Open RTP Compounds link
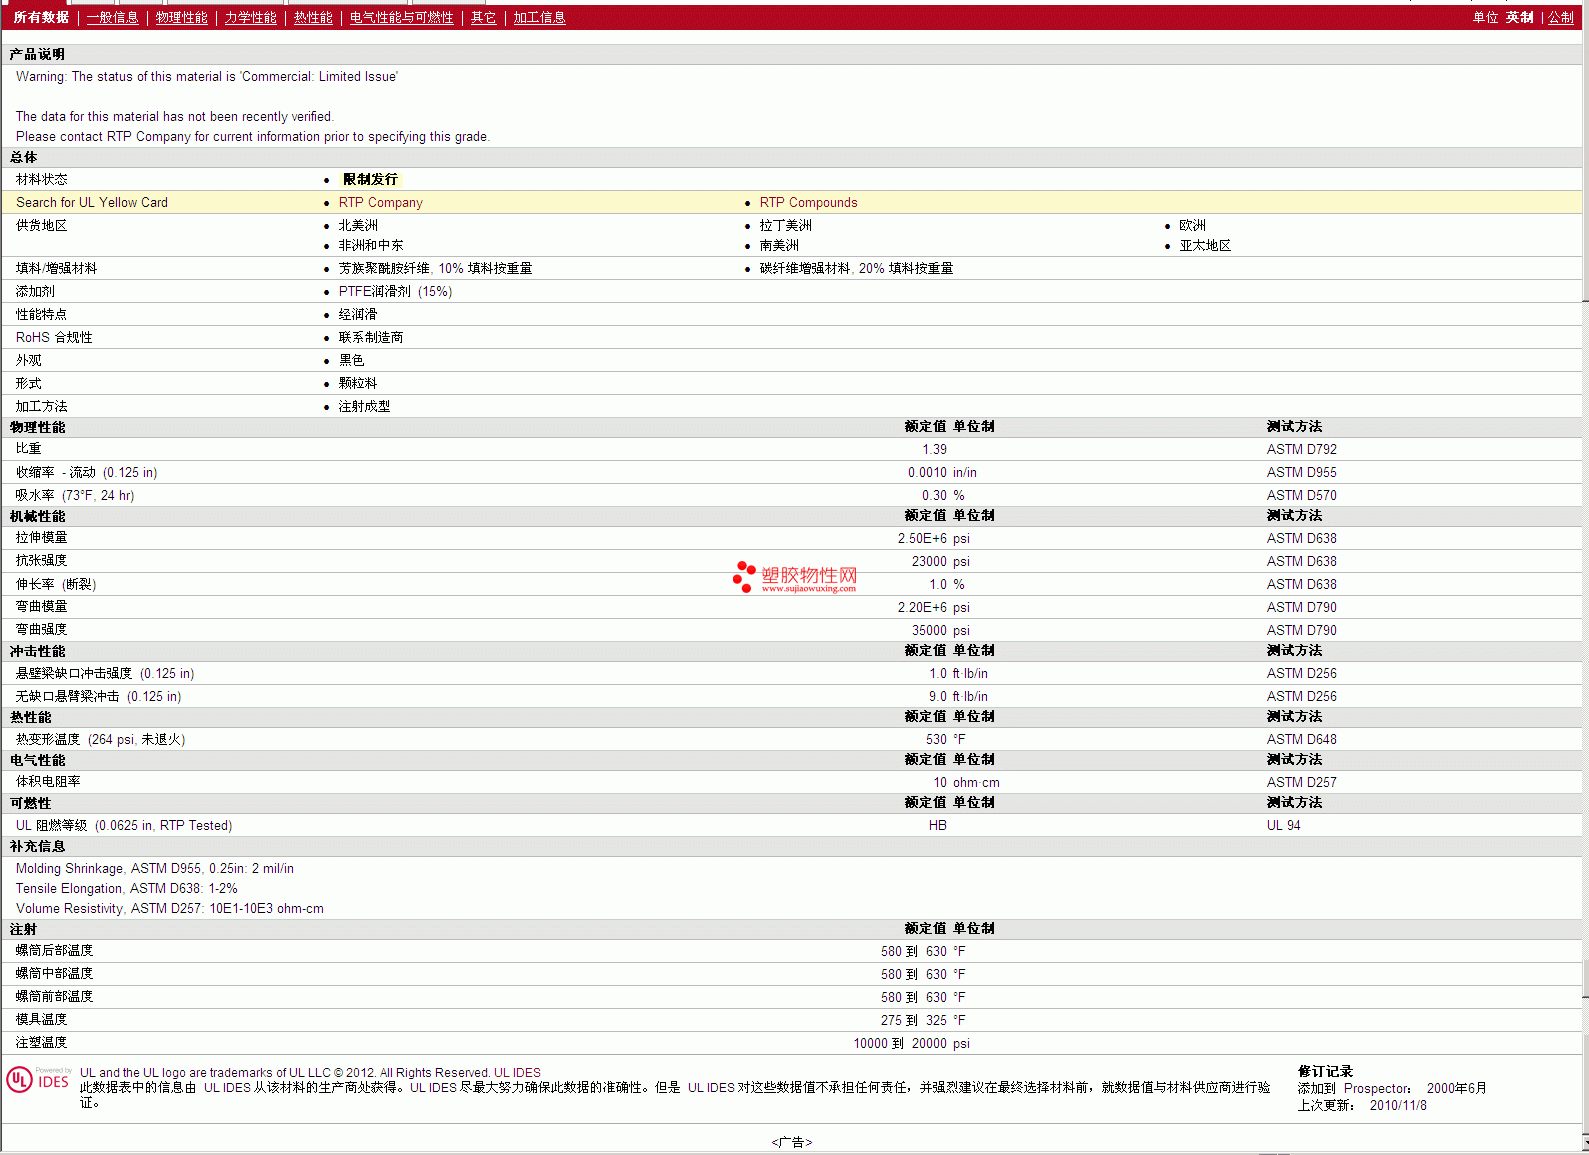Screen dimensions: 1589x1155 (809, 203)
